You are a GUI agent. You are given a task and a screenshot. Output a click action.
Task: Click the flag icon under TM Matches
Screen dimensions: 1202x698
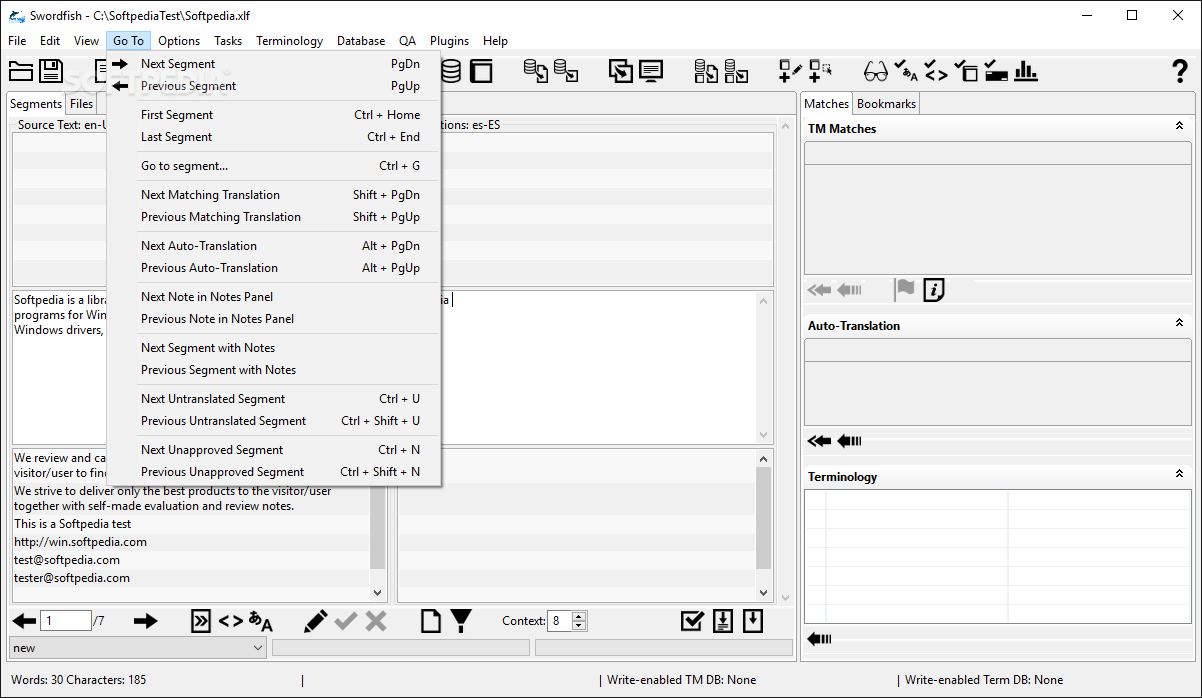point(905,290)
